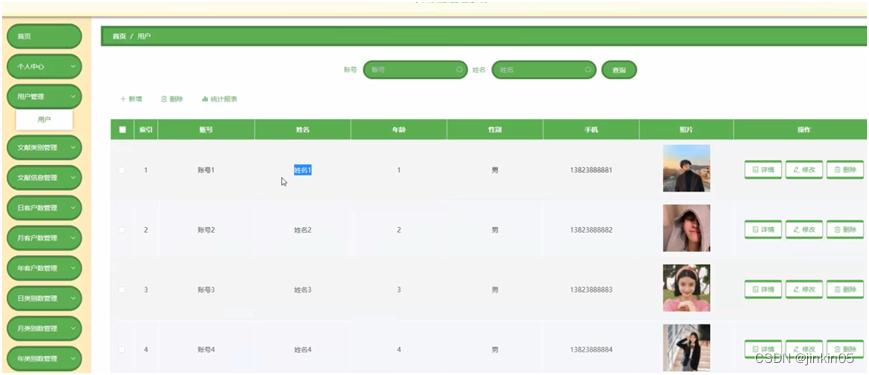Click 首页 in the breadcrumb
Viewport: 869px width, 375px height.
tap(119, 36)
